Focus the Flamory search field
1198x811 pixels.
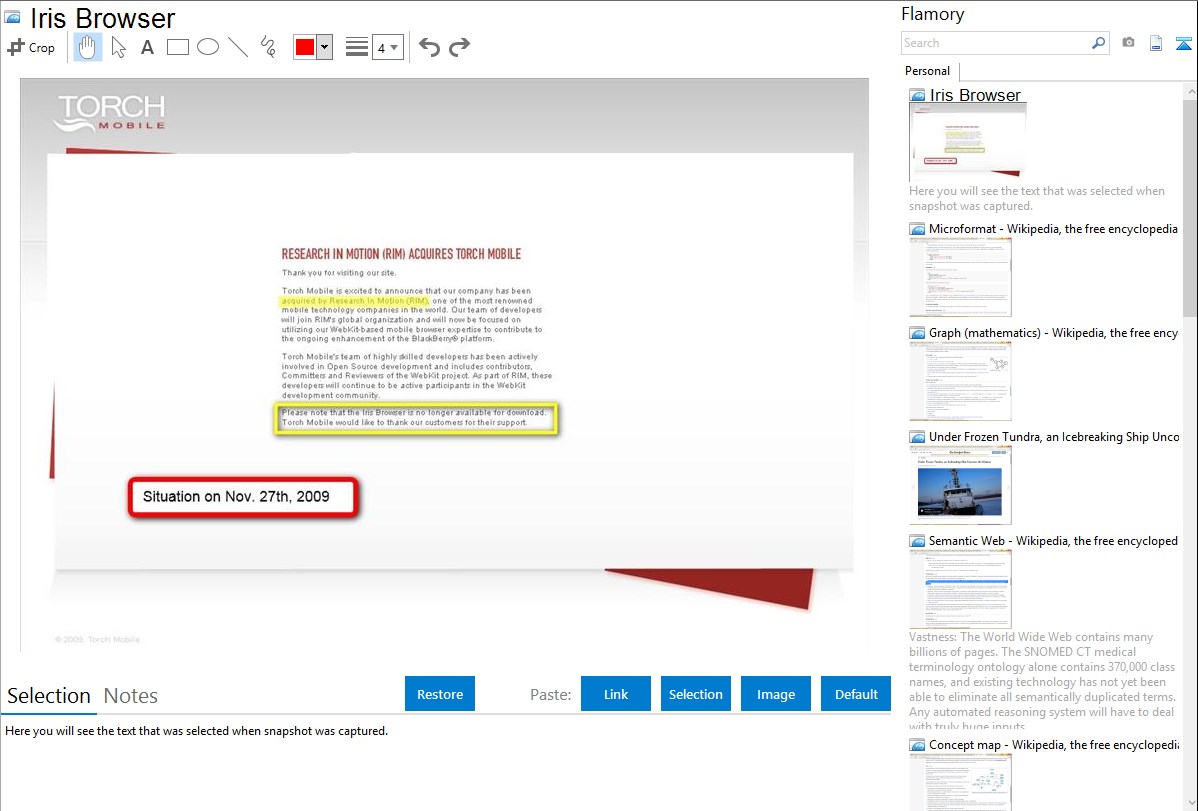click(x=996, y=43)
